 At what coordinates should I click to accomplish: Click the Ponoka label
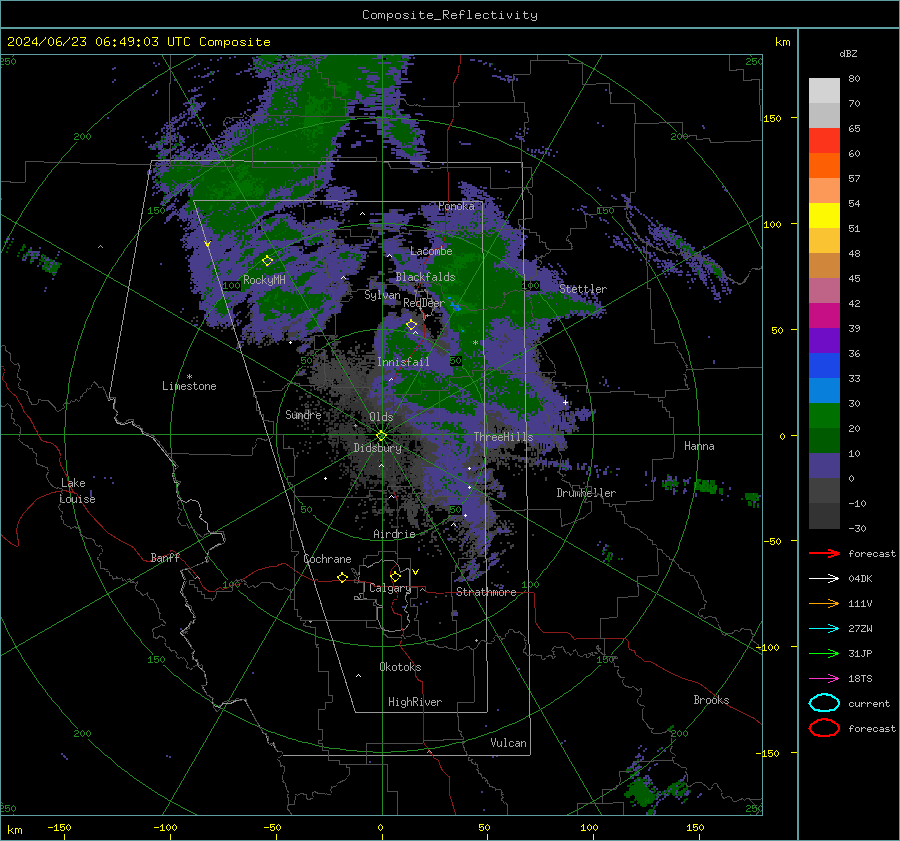[x=456, y=206]
